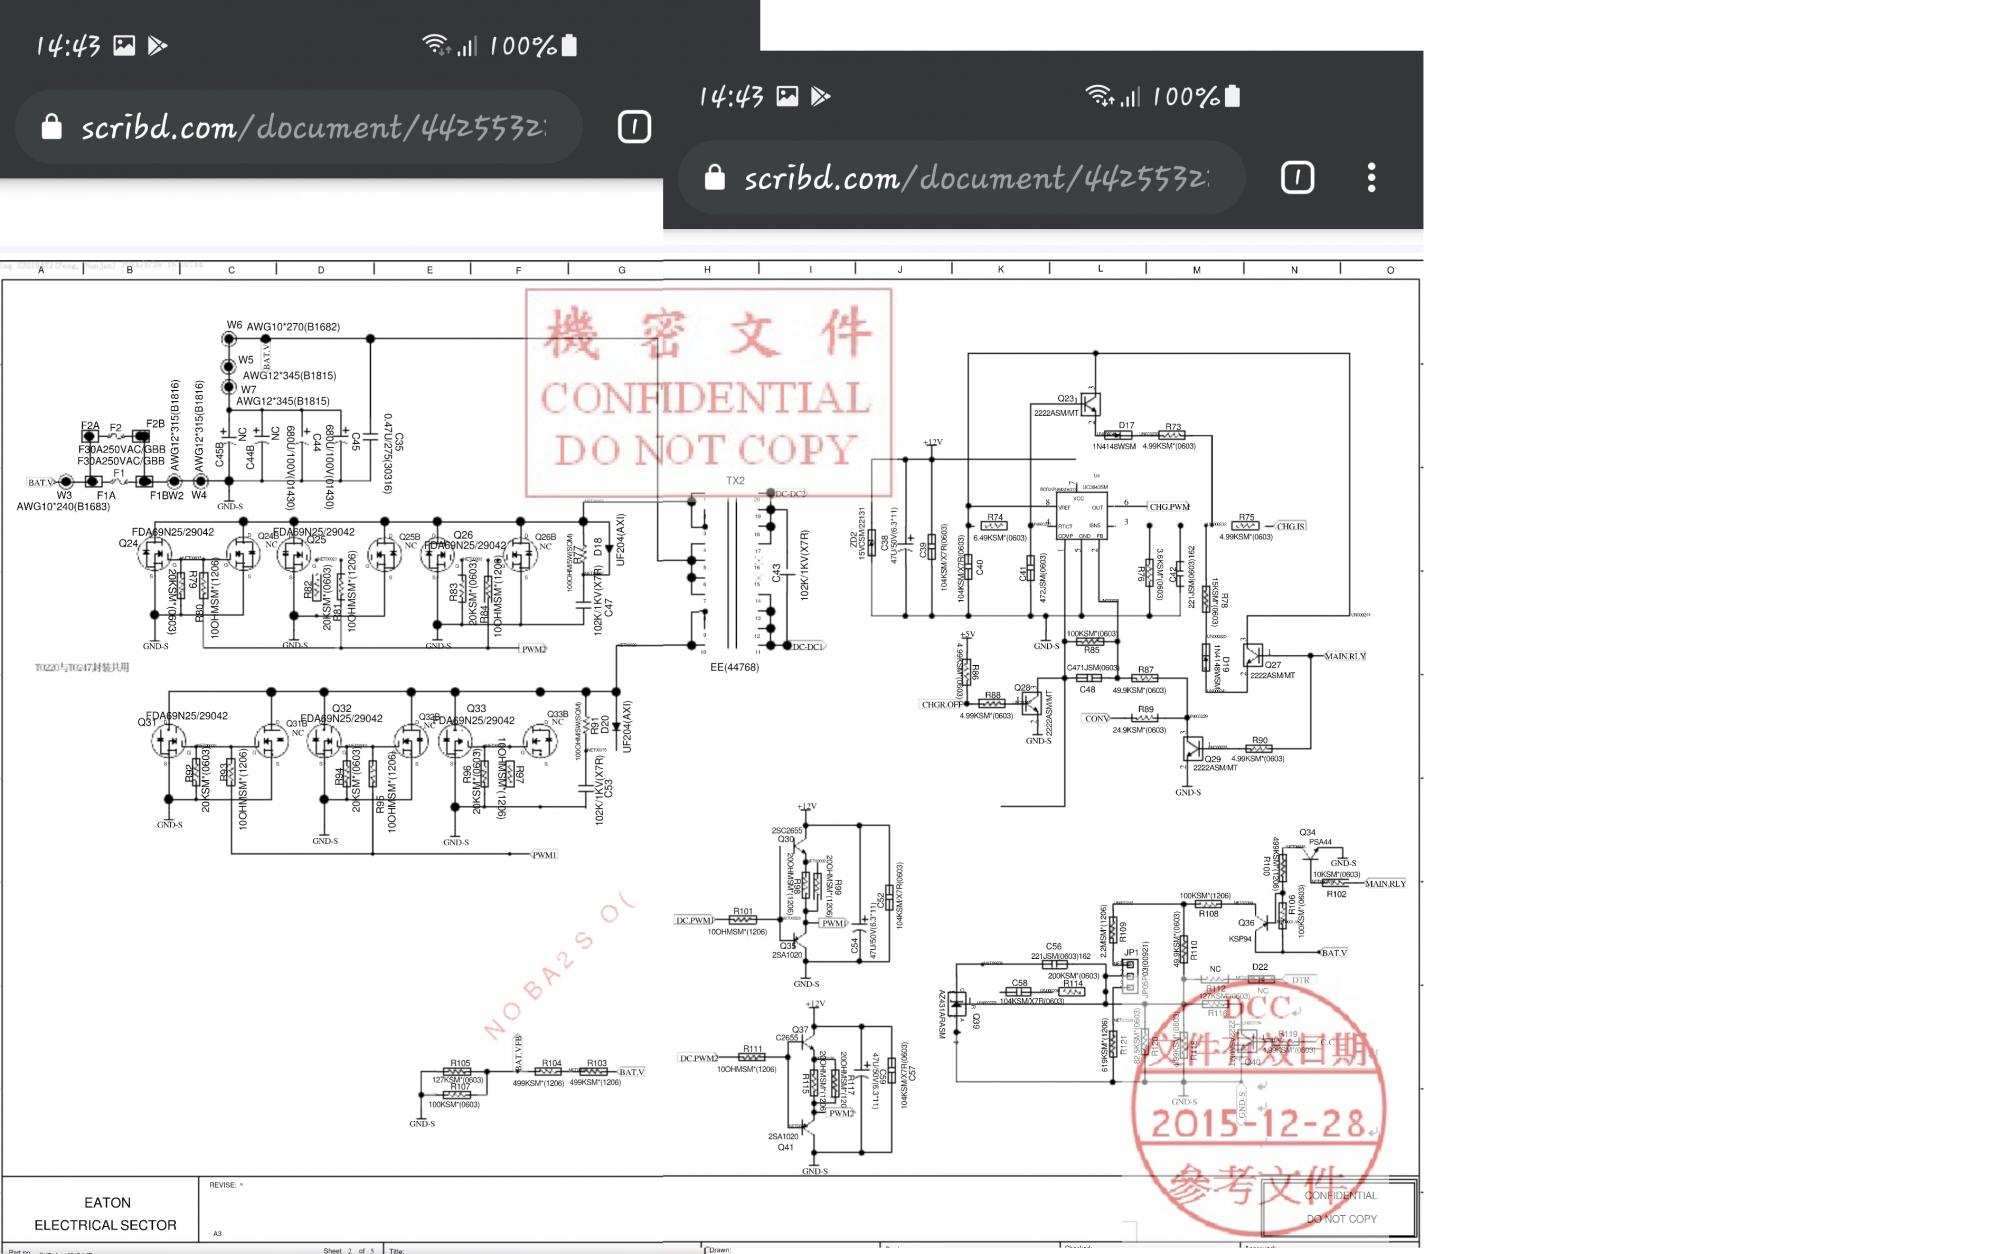The width and height of the screenshot is (2000, 1254).
Task: Tap the 14:43 clock in right status bar
Action: (731, 96)
